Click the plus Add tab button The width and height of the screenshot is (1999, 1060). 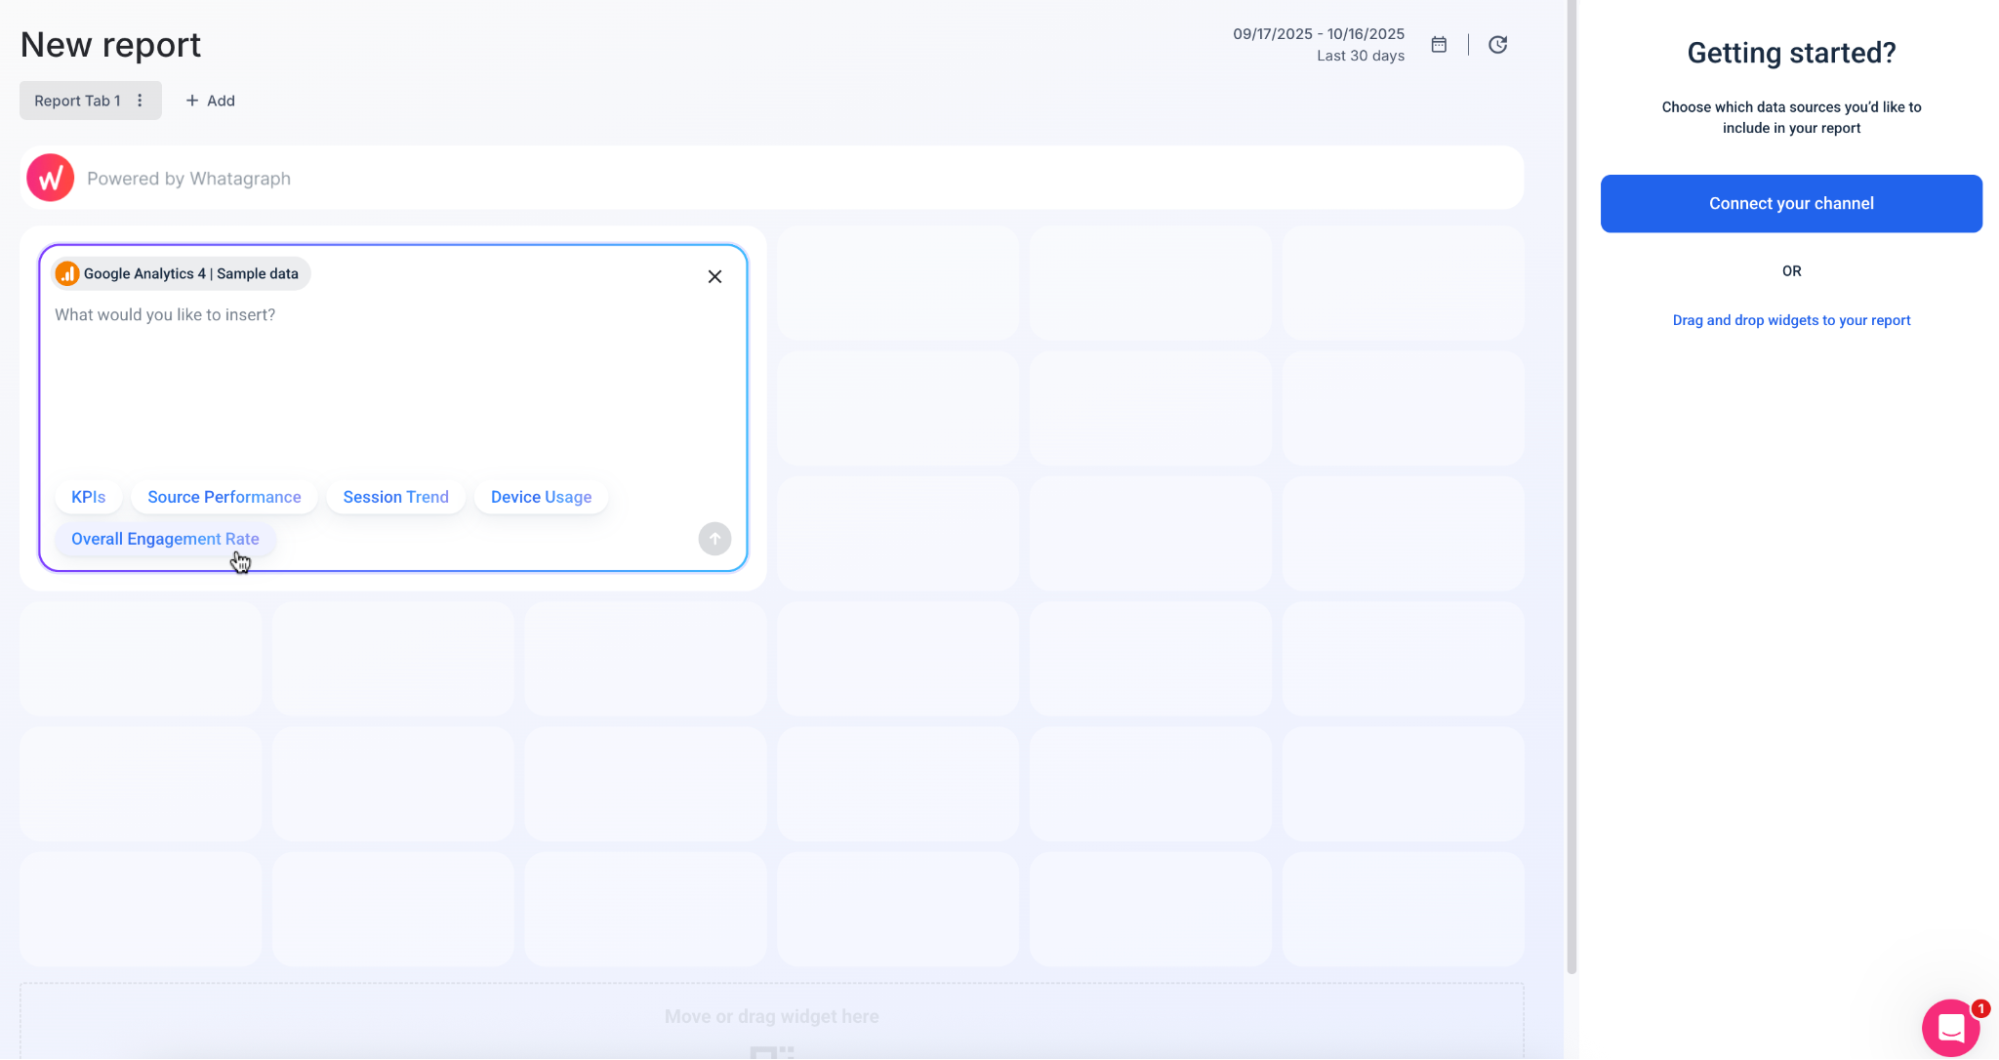point(210,101)
